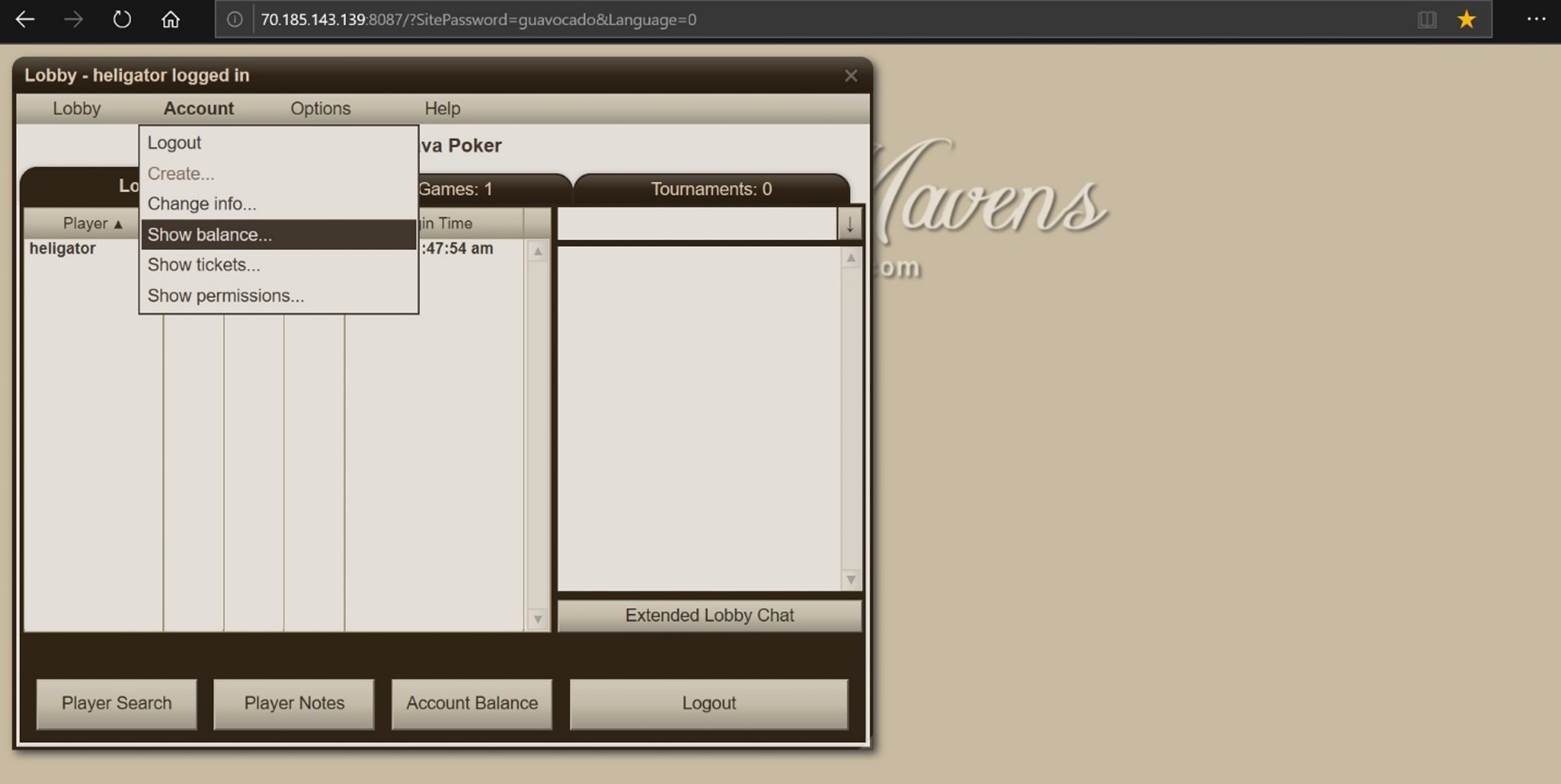The width and height of the screenshot is (1561, 784).
Task: Open the Account Balance dialog
Action: pos(471,703)
